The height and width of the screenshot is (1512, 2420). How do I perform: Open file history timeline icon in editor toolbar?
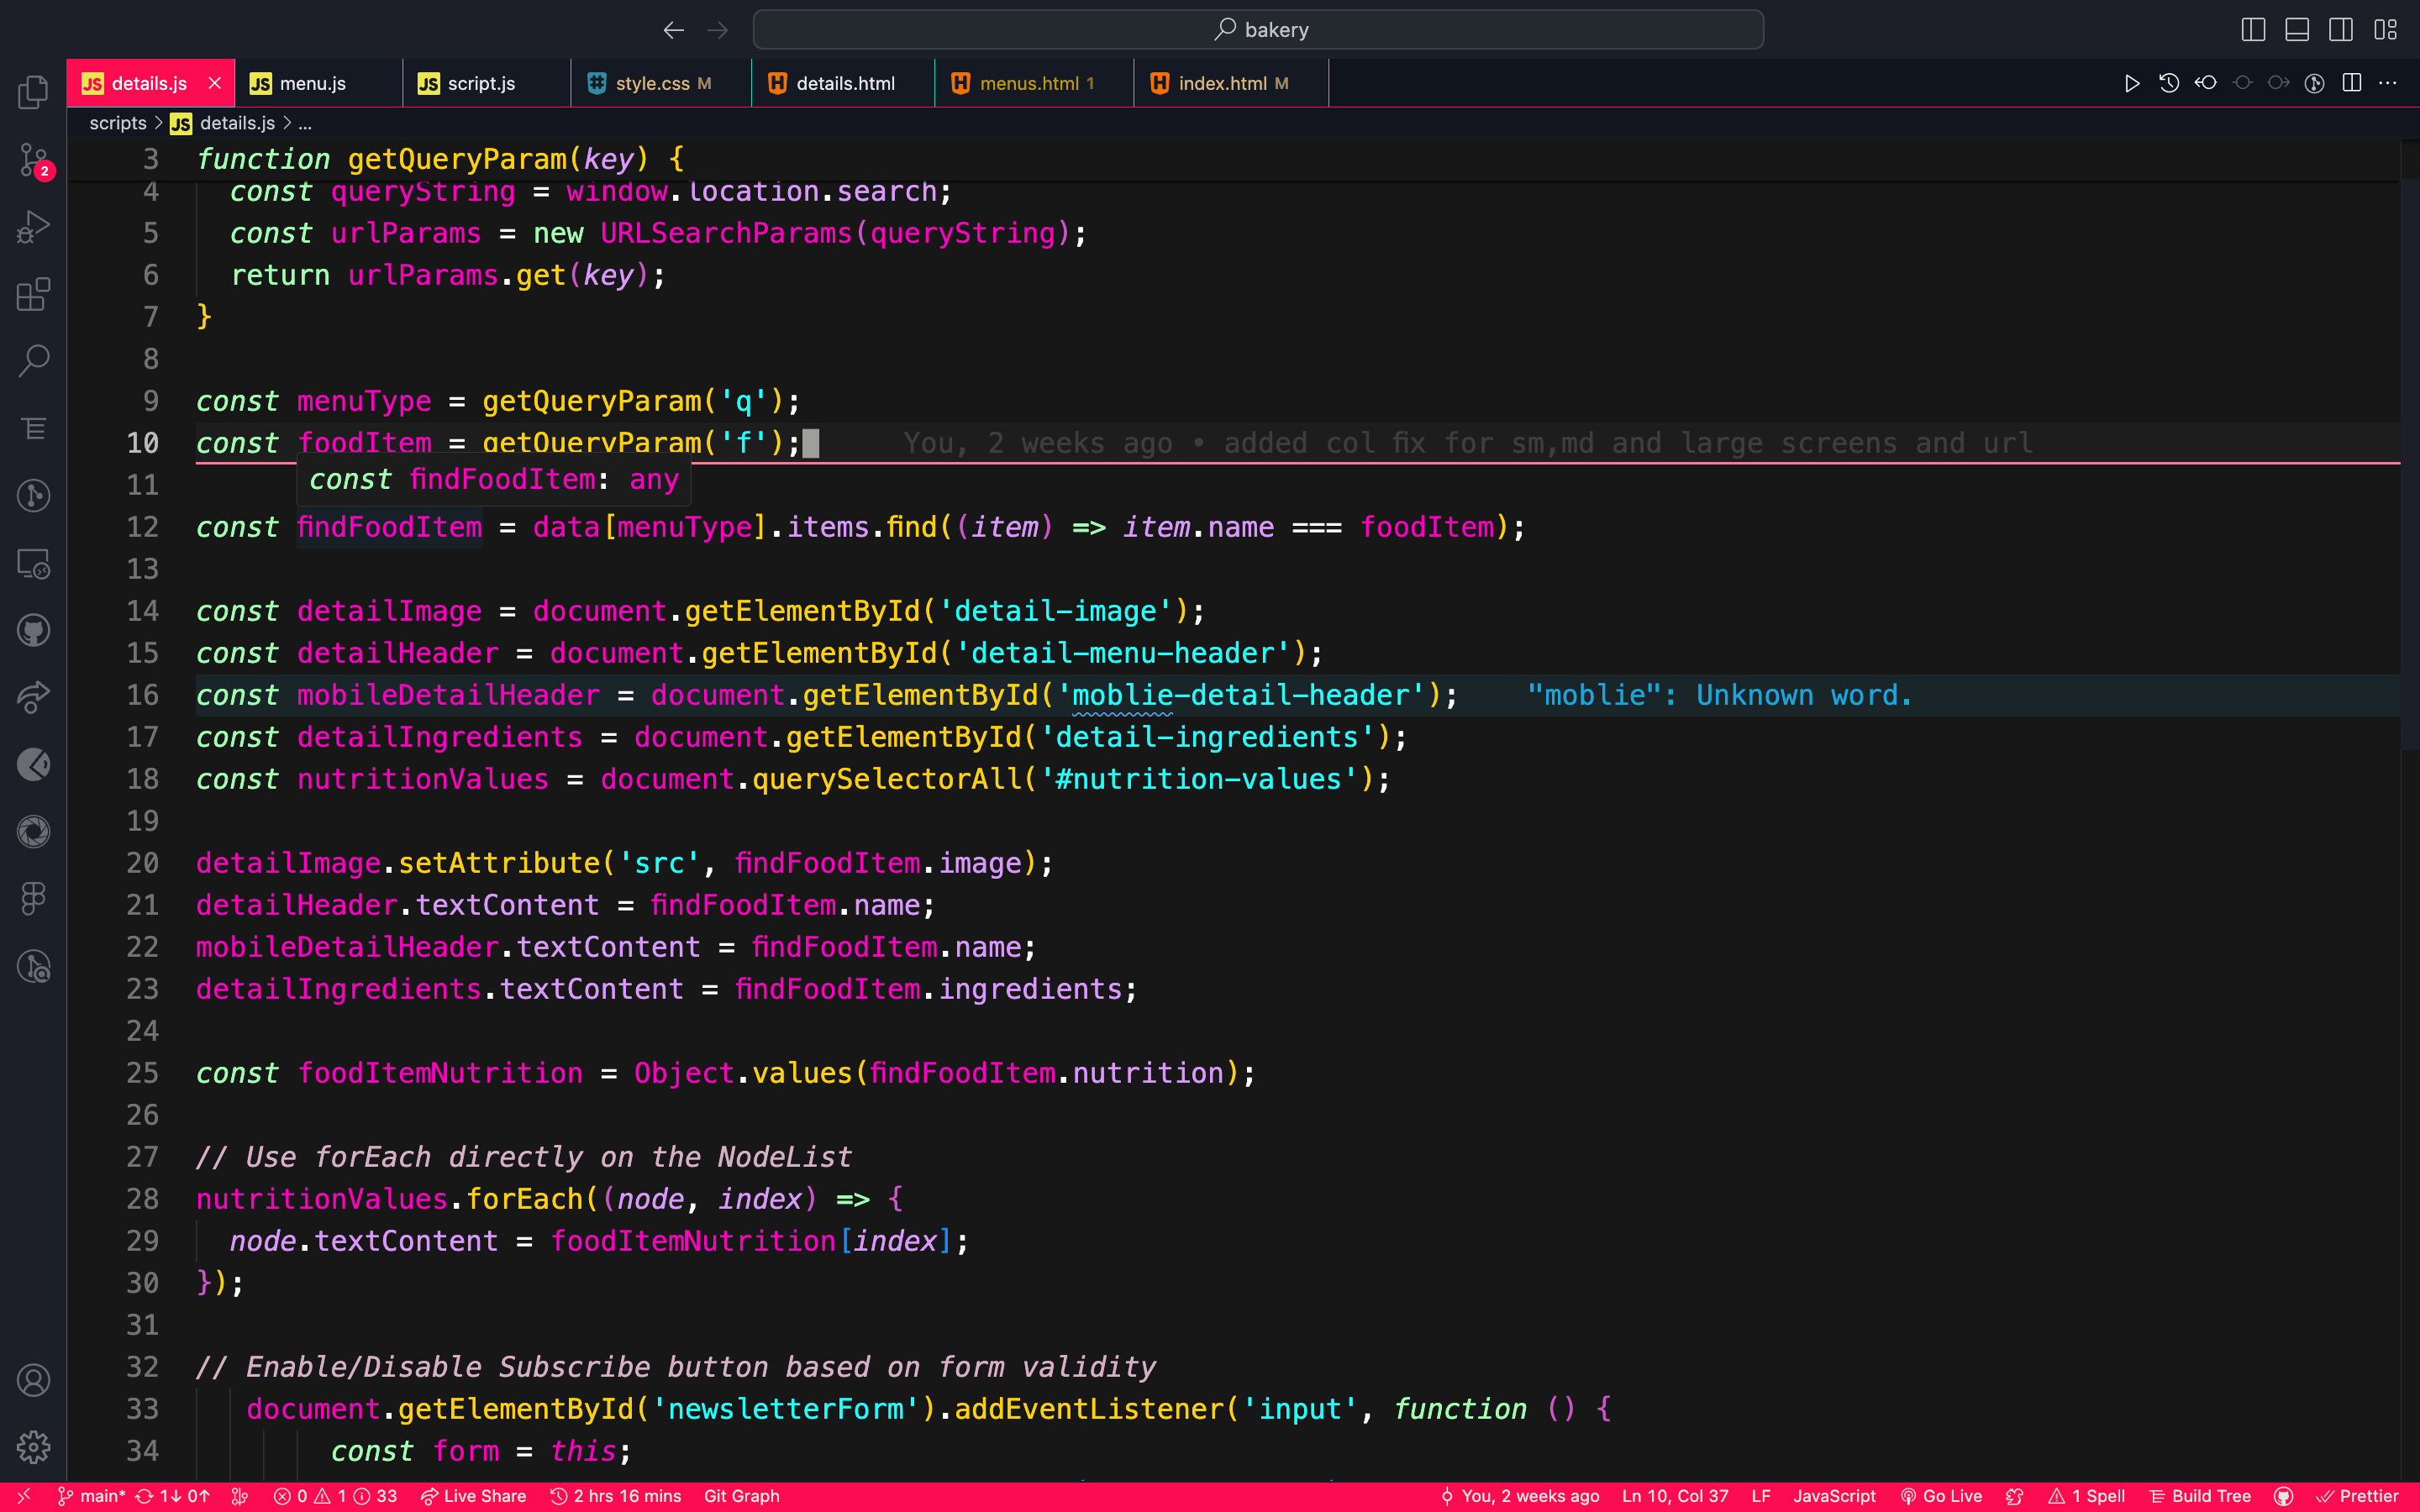click(2168, 83)
